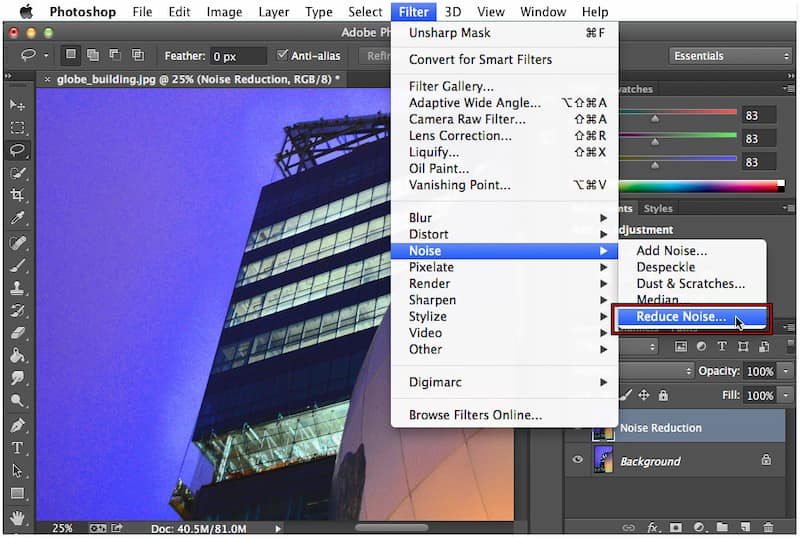Select the Horizontal Type tool
The image size is (800, 538).
pos(17,448)
